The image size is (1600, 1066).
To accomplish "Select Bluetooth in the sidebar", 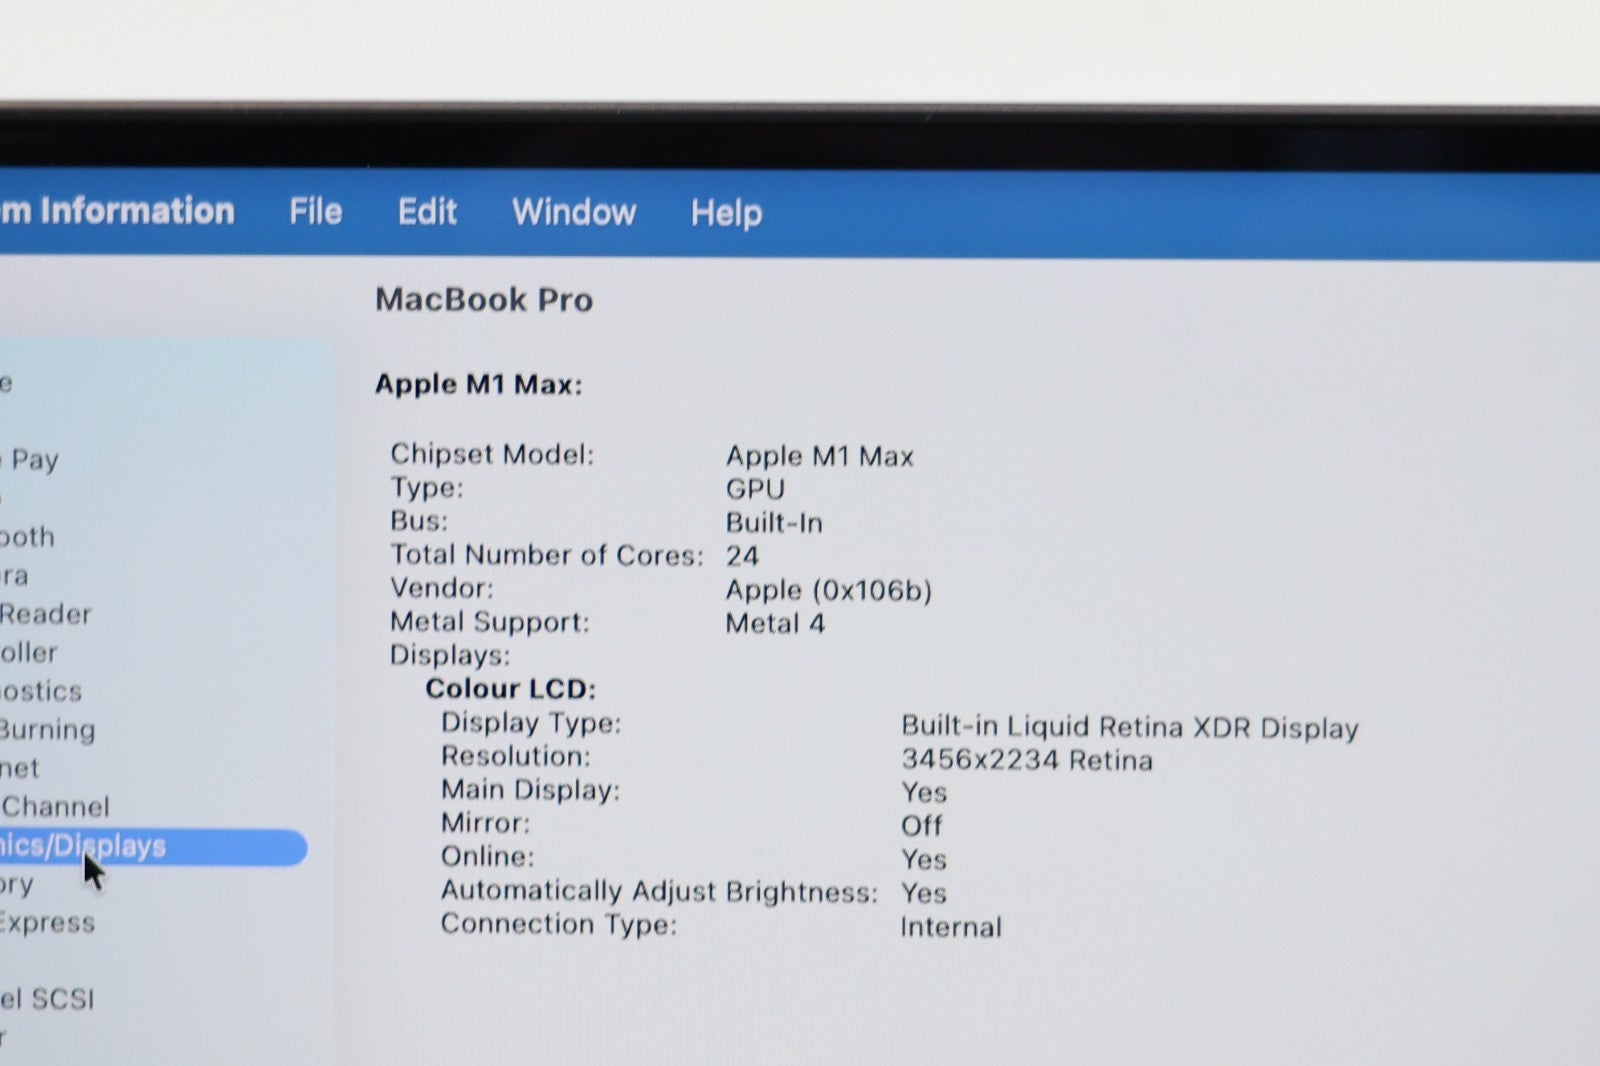I will point(27,537).
